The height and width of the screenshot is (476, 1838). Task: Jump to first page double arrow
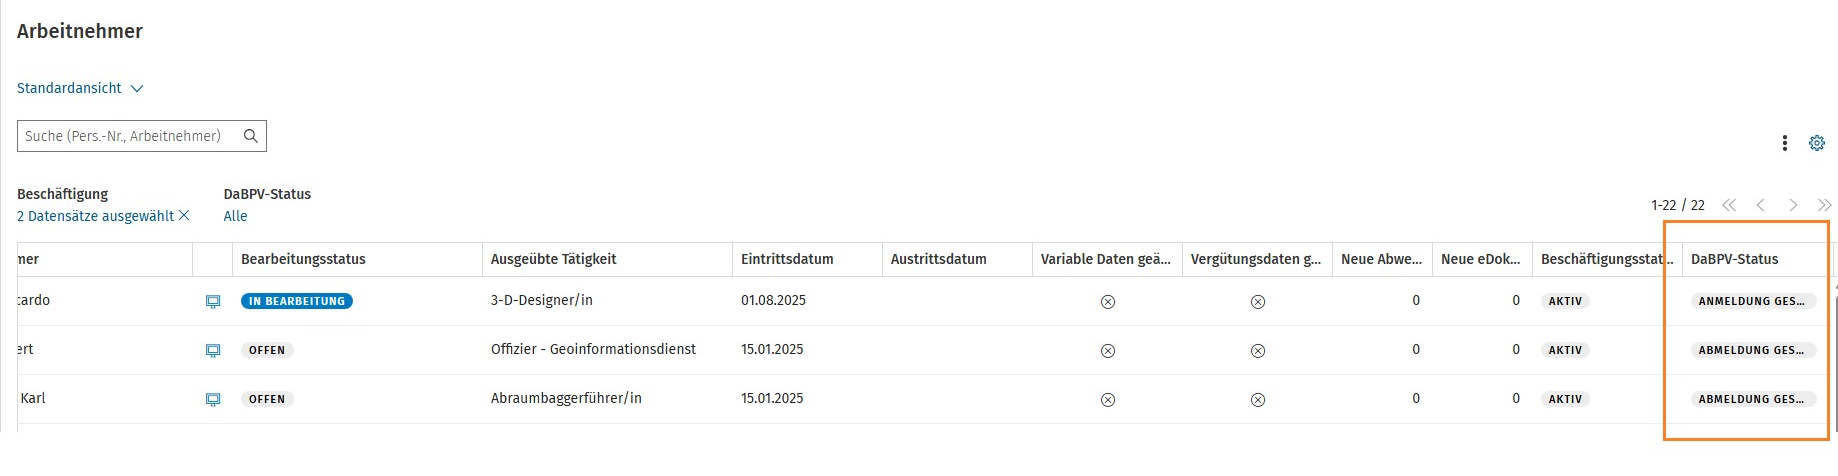(1729, 205)
